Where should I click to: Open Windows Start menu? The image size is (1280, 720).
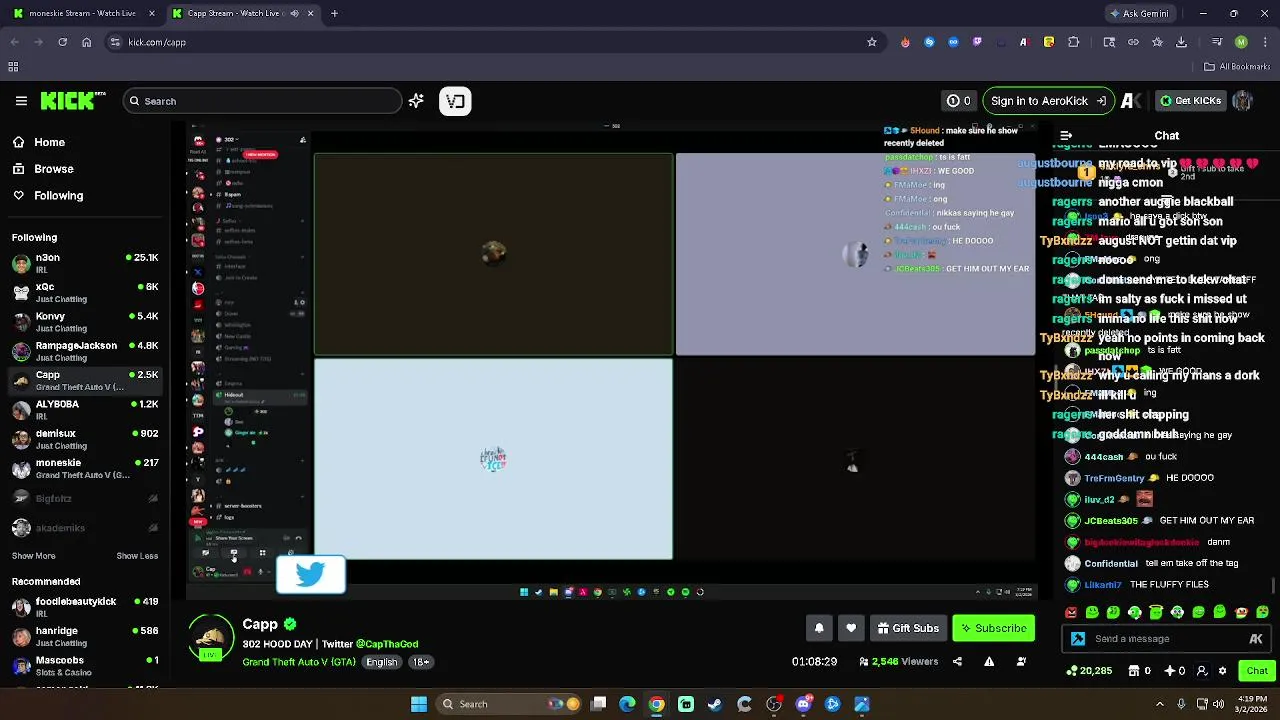(x=419, y=704)
